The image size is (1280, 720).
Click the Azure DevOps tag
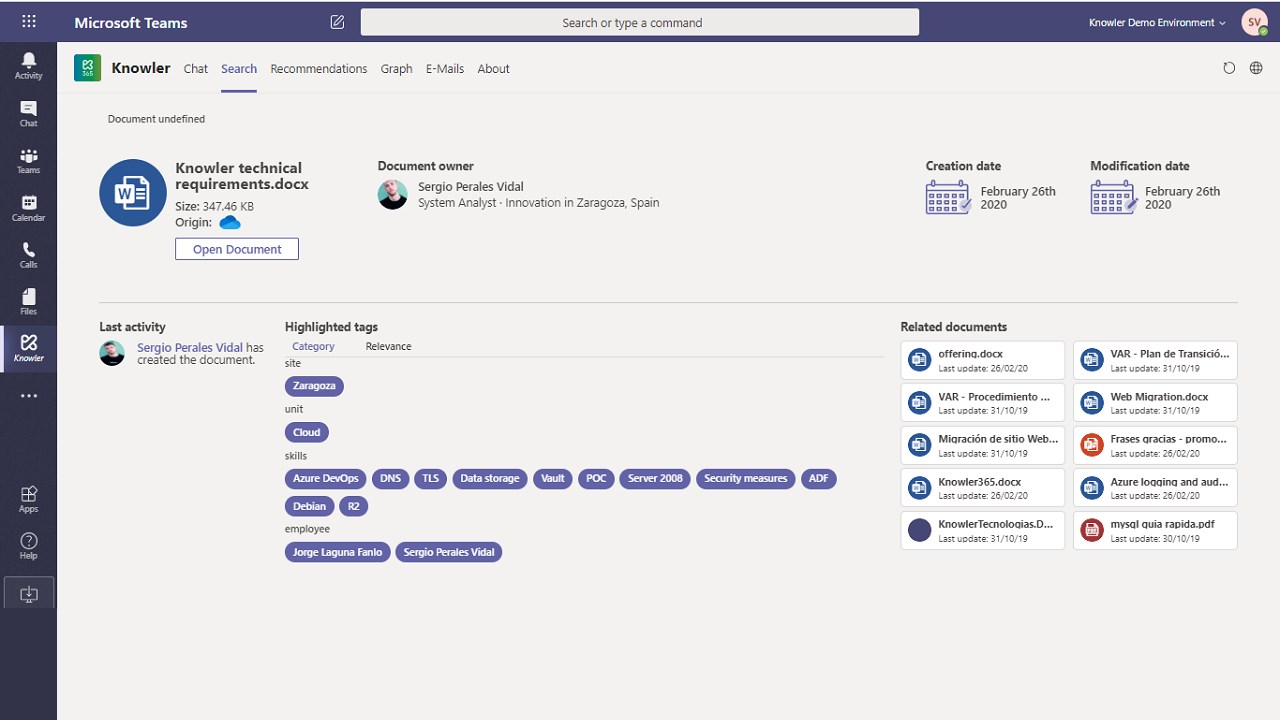[x=326, y=479]
